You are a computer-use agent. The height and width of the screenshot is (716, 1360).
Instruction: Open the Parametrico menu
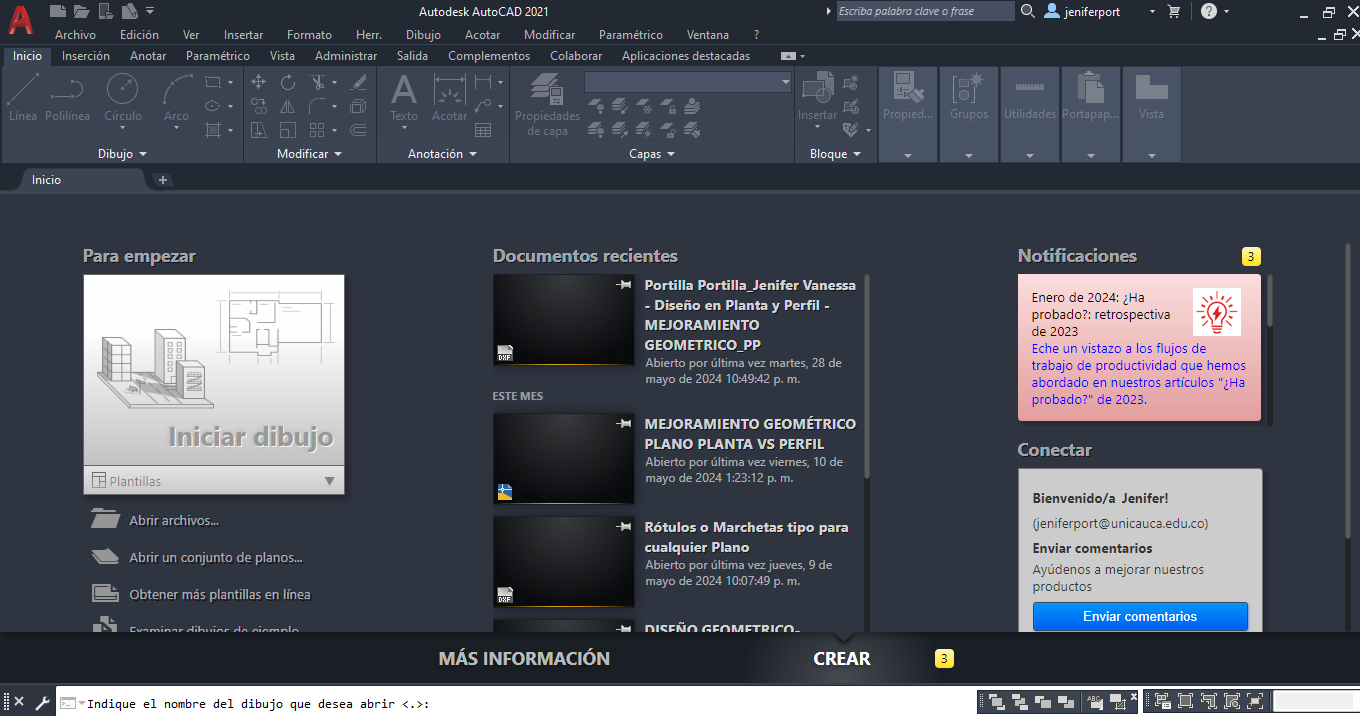click(x=630, y=34)
